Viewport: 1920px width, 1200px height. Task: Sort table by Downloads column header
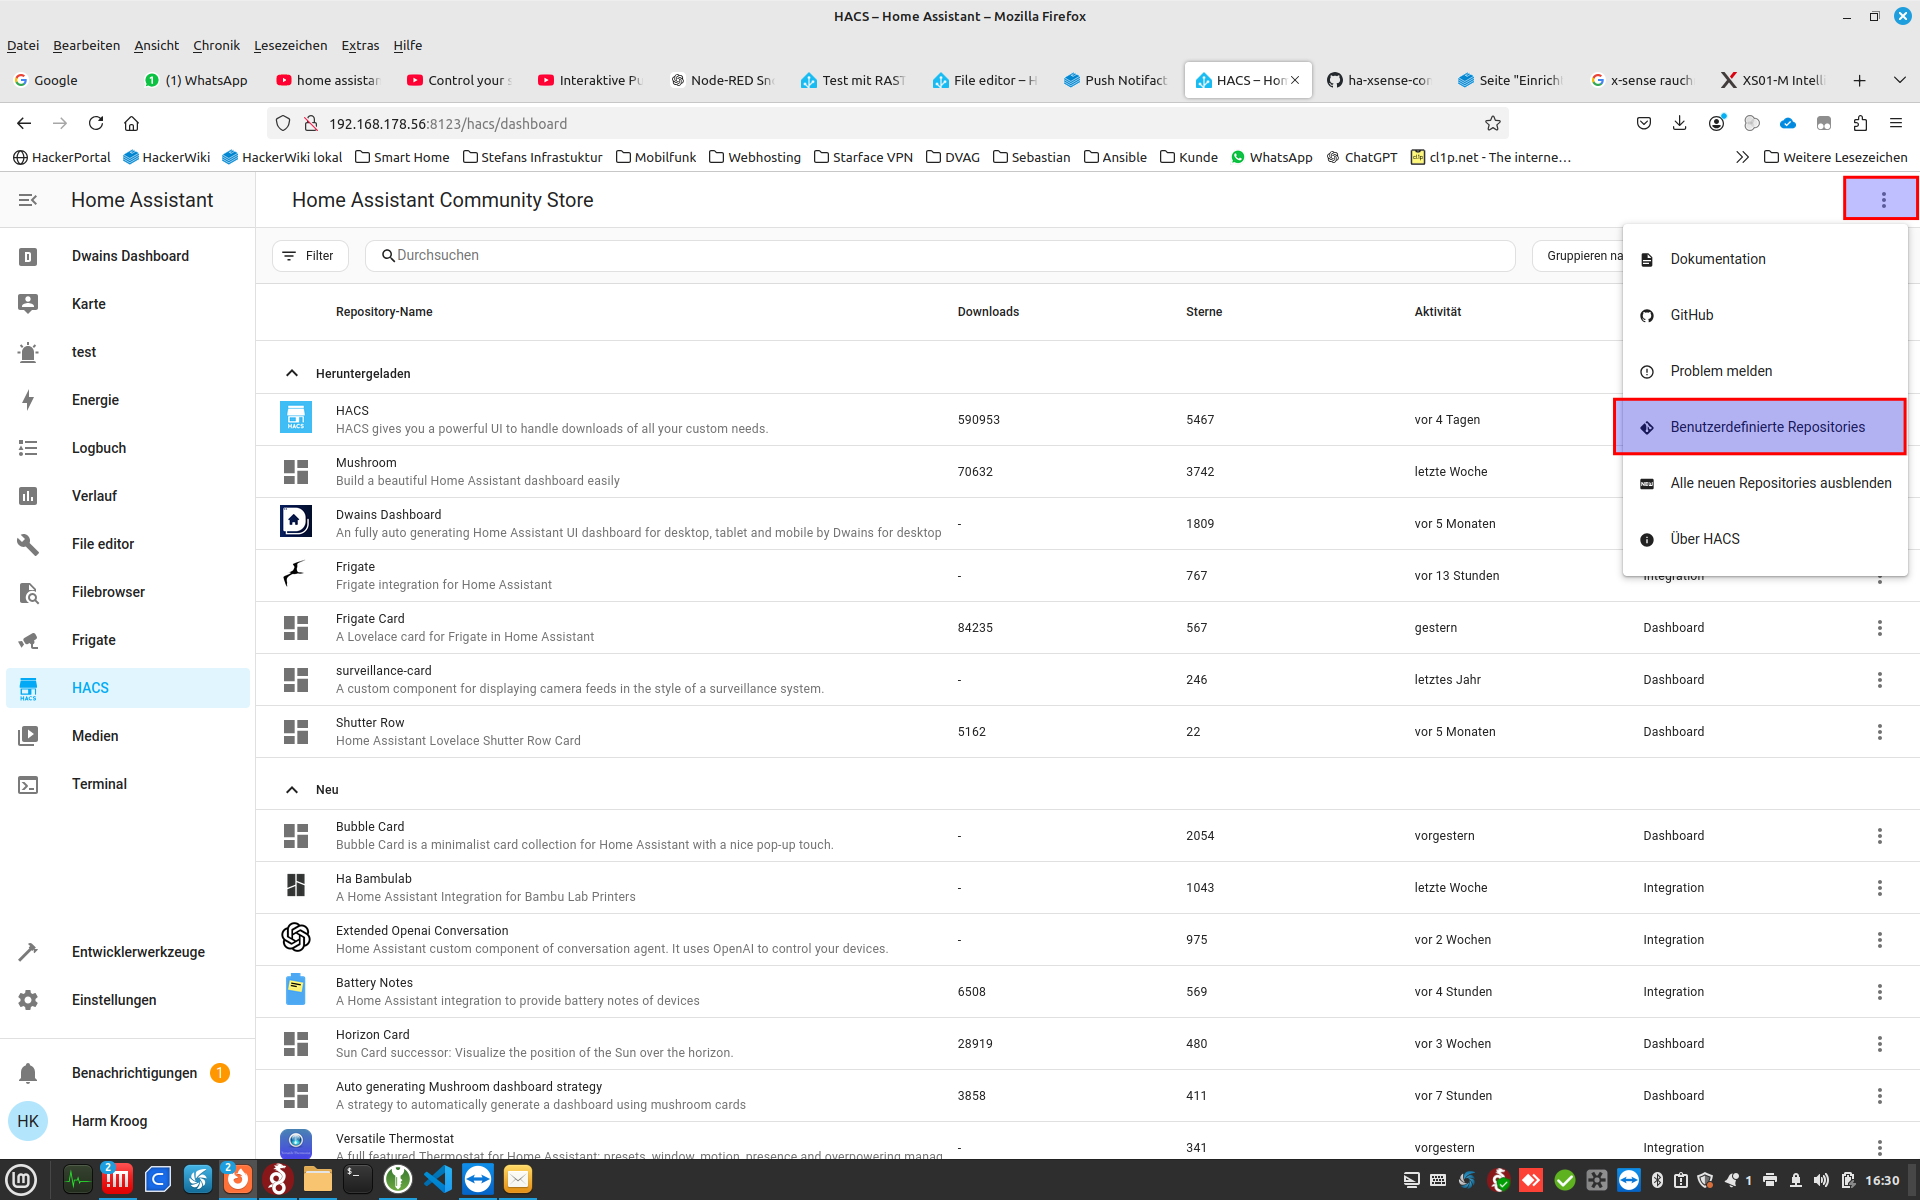[x=987, y=312]
